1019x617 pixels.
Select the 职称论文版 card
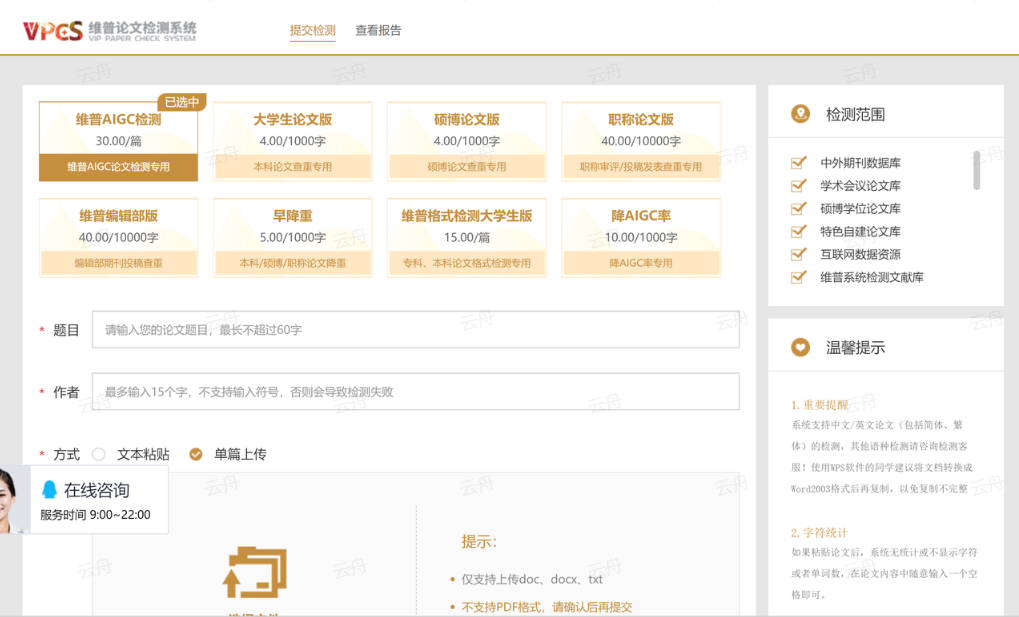(x=641, y=141)
